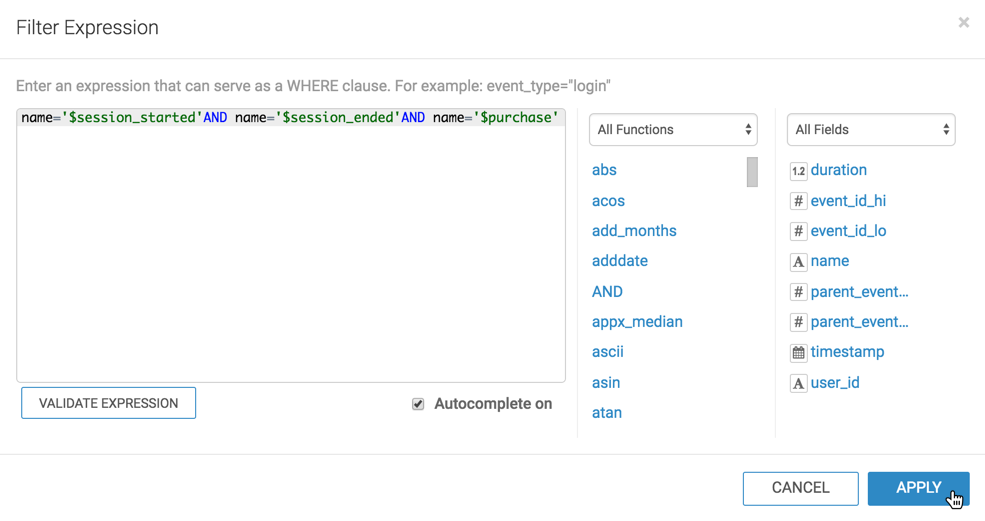Click the calendar icon next to timestamp

tap(798, 353)
